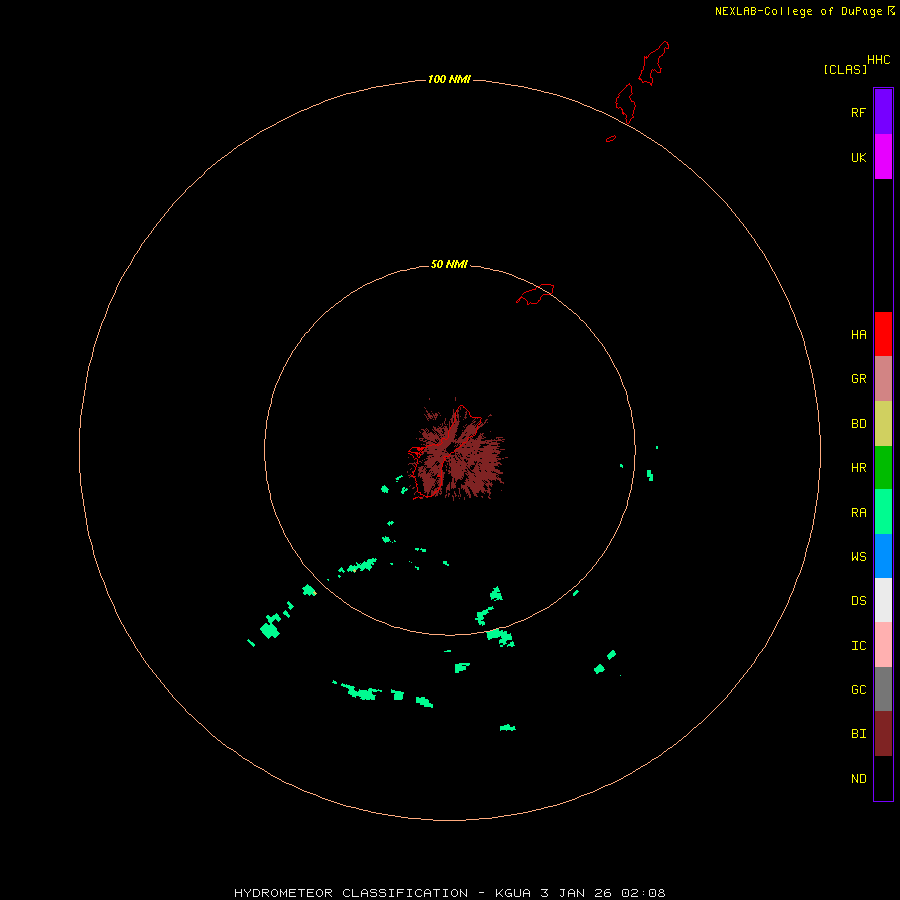Select the GR legend label

[x=858, y=379]
